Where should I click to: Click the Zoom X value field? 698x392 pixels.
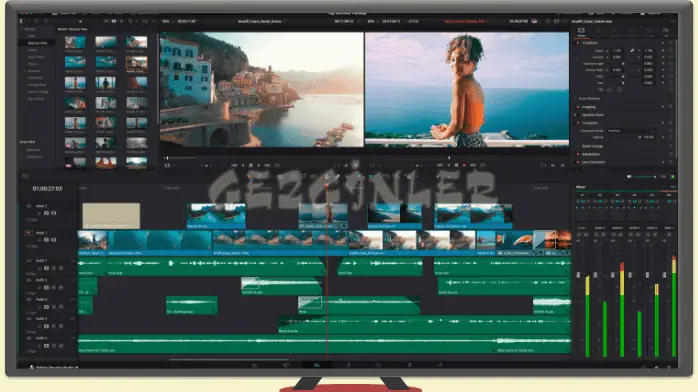pos(617,51)
